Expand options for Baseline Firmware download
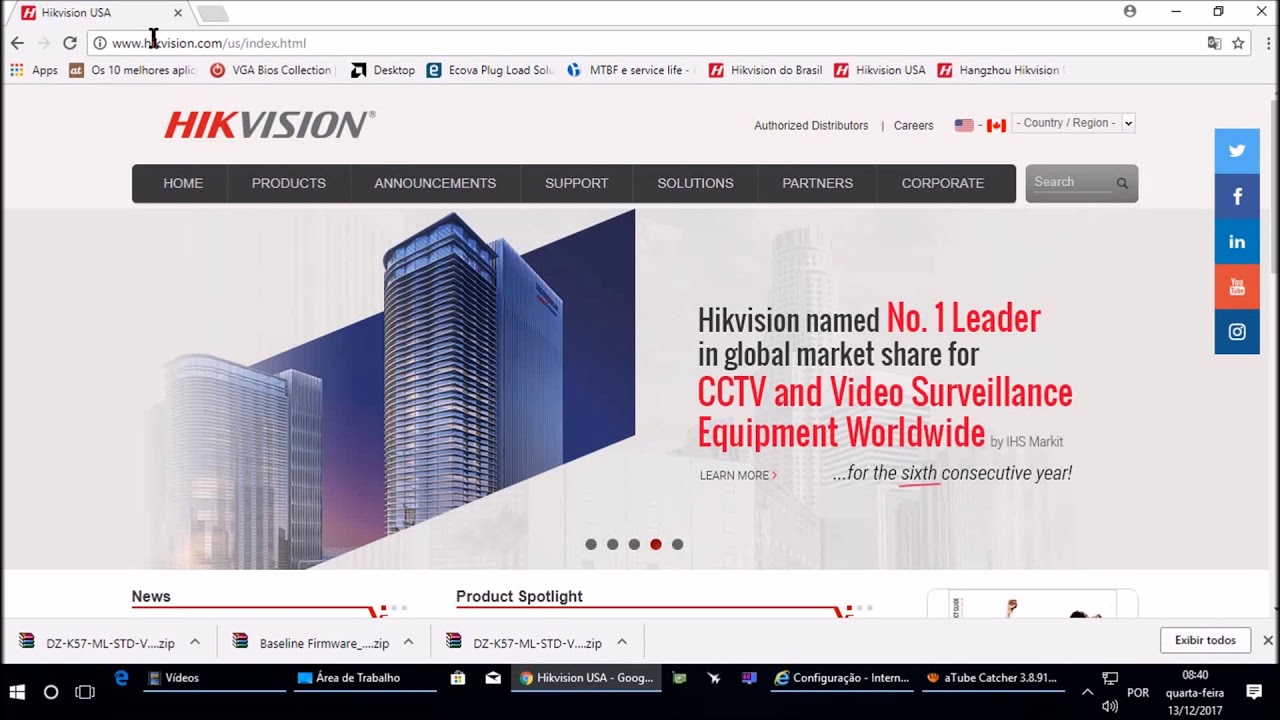This screenshot has width=1280, height=720. pyautogui.click(x=408, y=642)
